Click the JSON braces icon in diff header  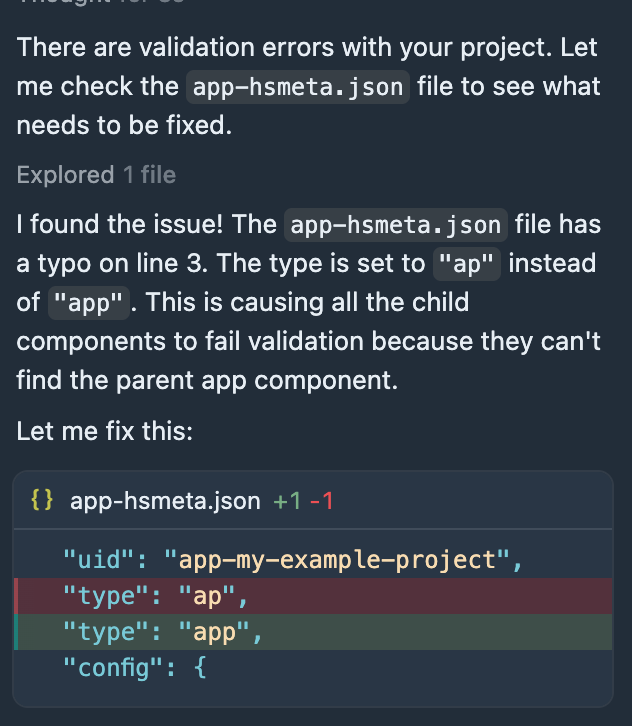pyautogui.click(x=42, y=500)
